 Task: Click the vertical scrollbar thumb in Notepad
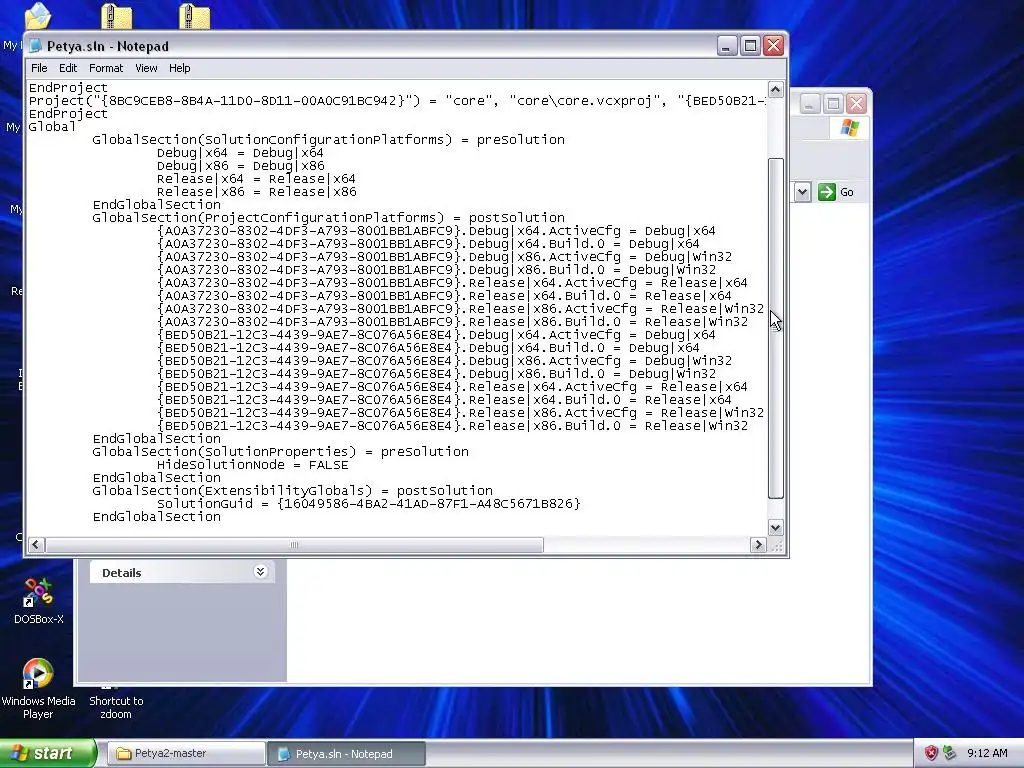tap(775, 328)
